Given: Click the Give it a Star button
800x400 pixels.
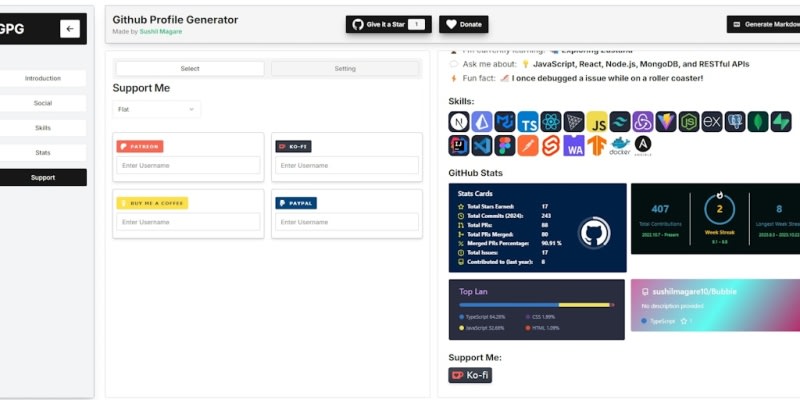Looking at the screenshot, I should (388, 24).
